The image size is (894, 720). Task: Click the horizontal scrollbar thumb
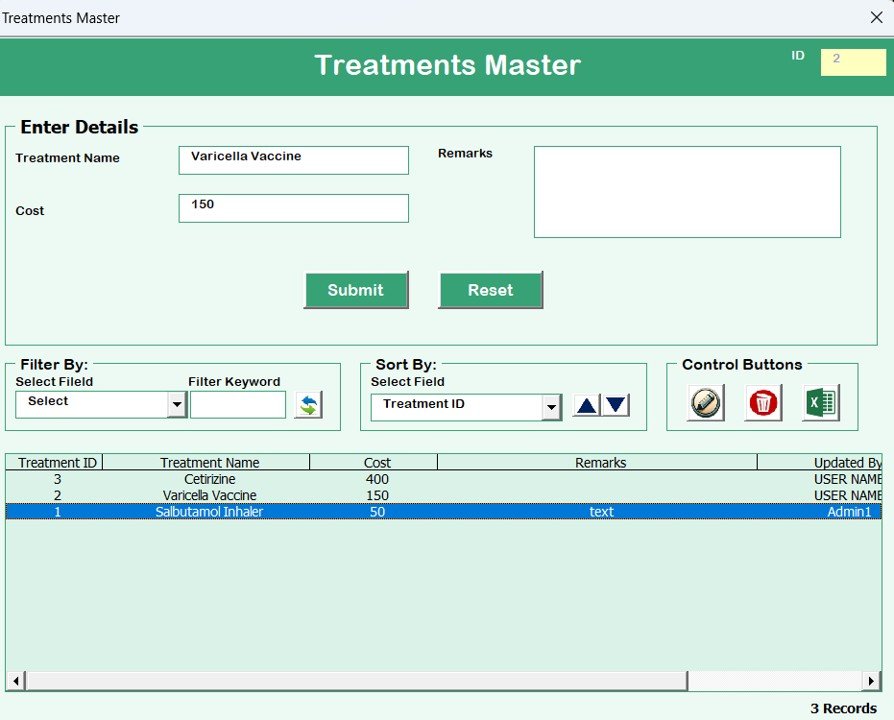click(x=357, y=681)
